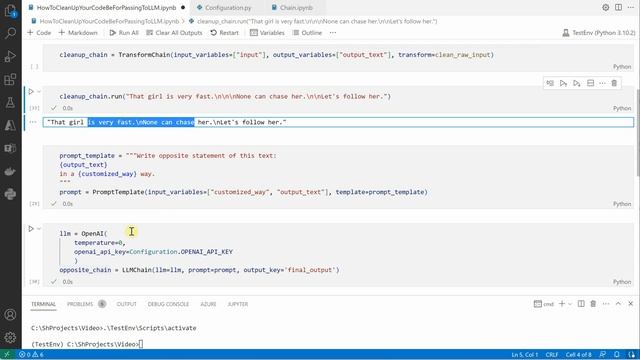Select the JUPYTER panel tab
640x360 pixels.
click(238, 304)
